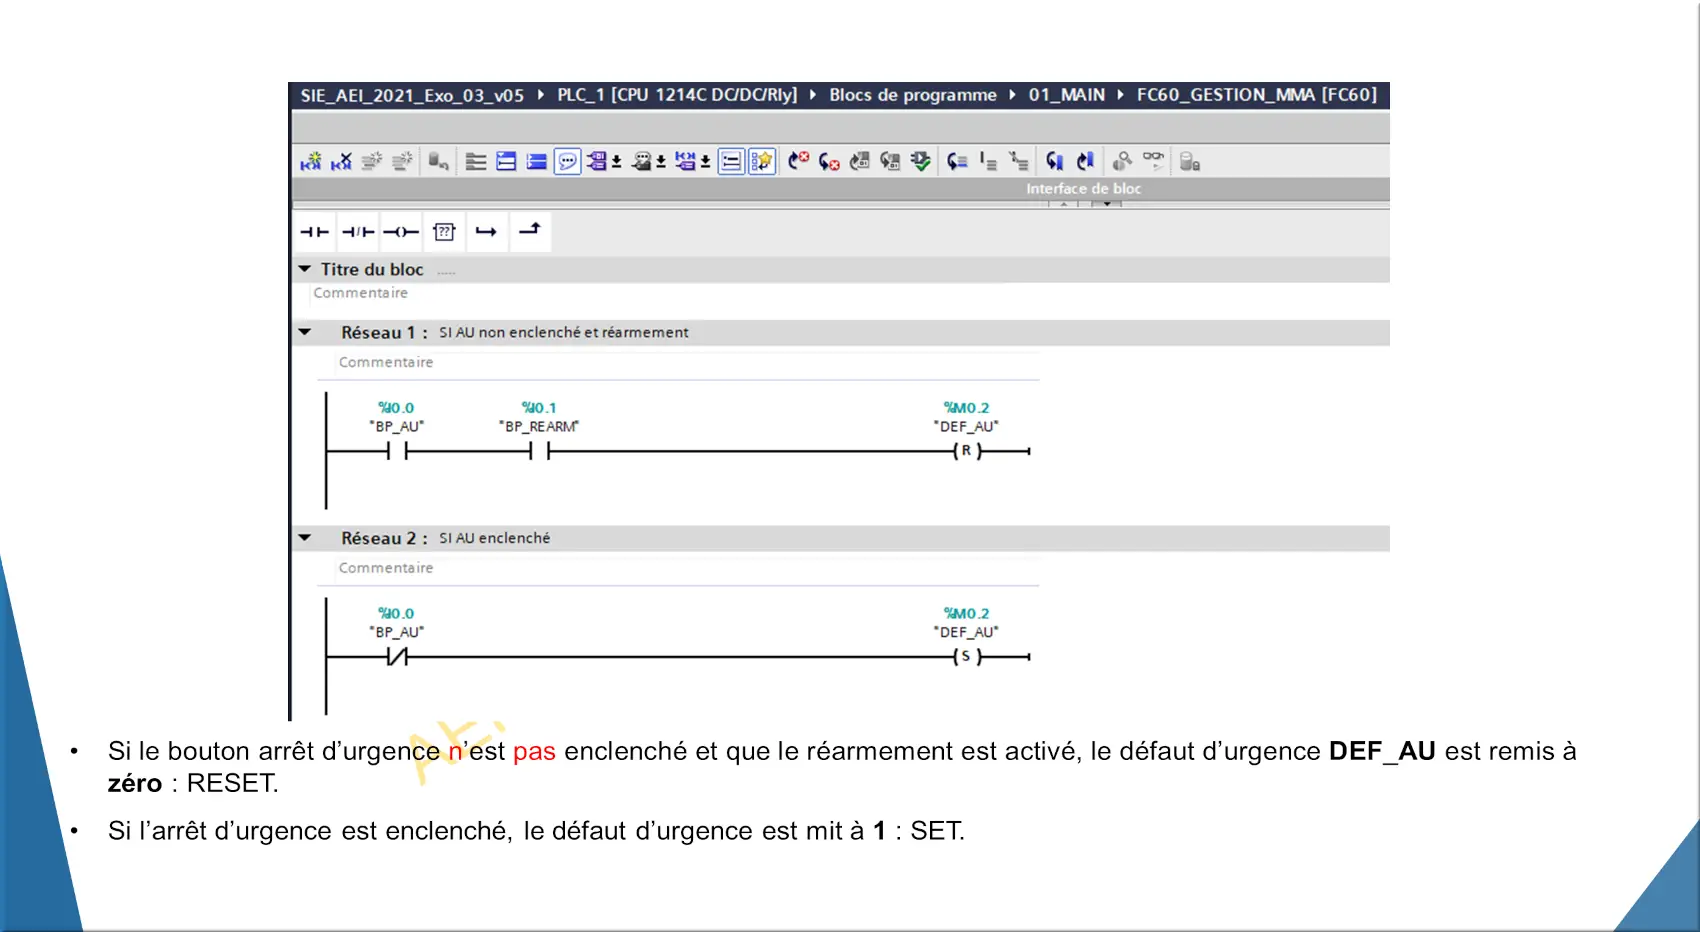
Task: Select the BP_REARM contact in Réseau 1
Action: coord(540,452)
